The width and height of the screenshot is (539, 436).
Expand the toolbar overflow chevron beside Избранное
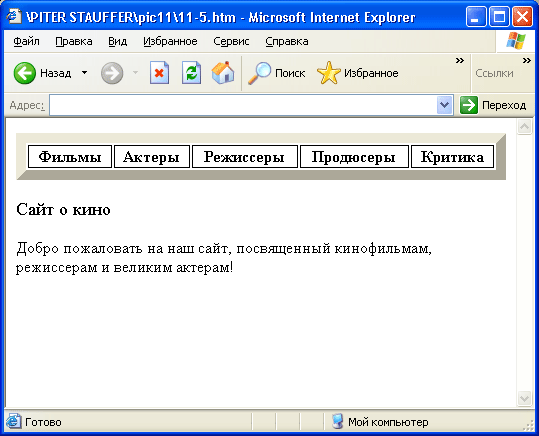460,61
